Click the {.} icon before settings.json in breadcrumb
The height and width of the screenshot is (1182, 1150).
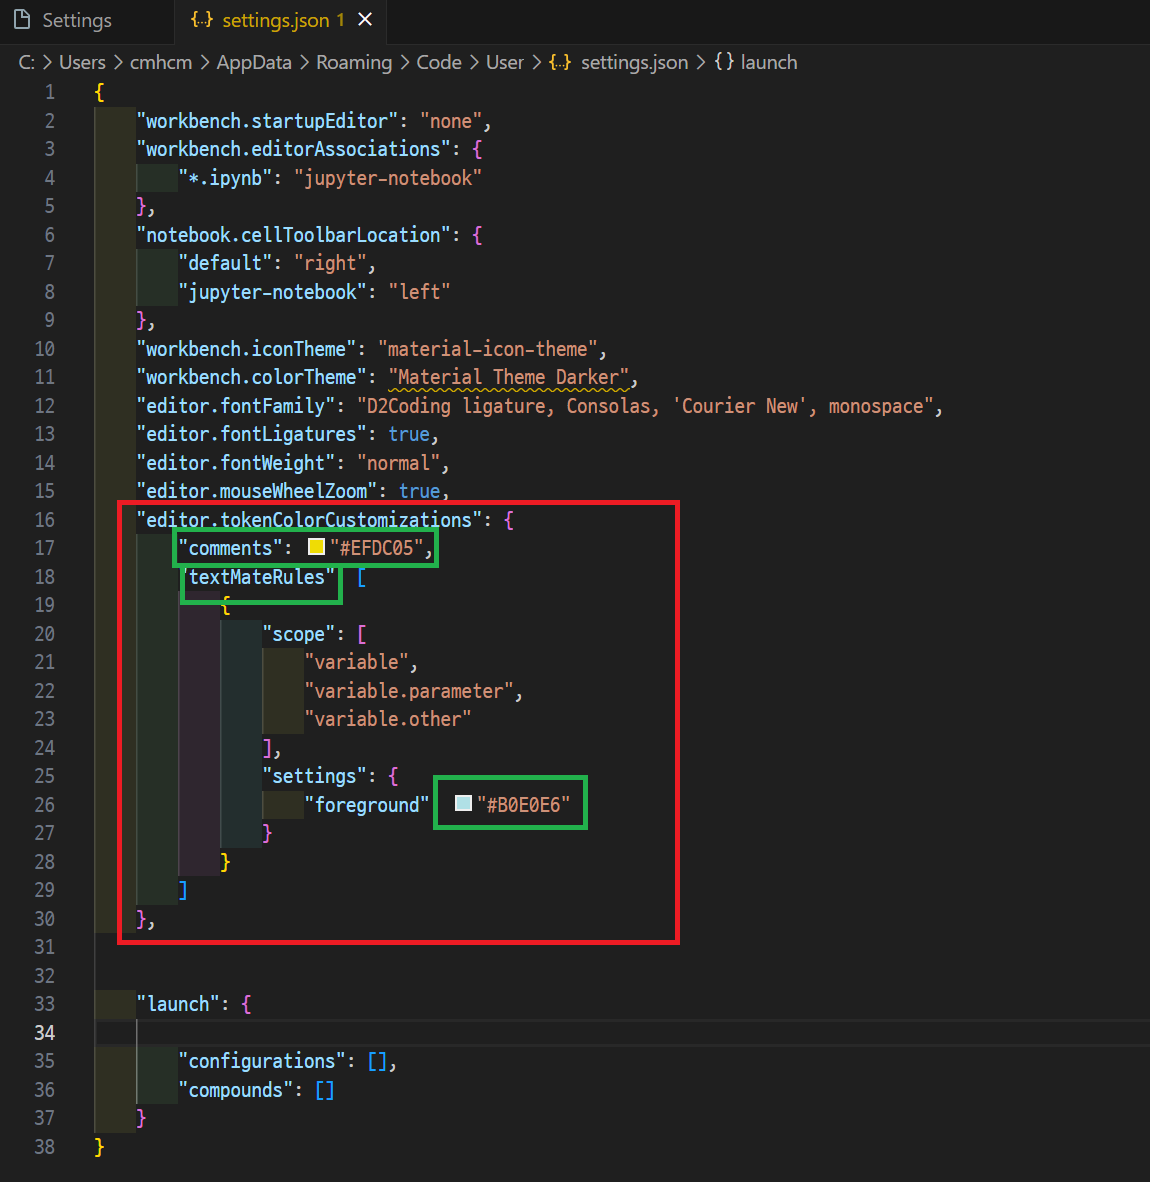tap(560, 62)
